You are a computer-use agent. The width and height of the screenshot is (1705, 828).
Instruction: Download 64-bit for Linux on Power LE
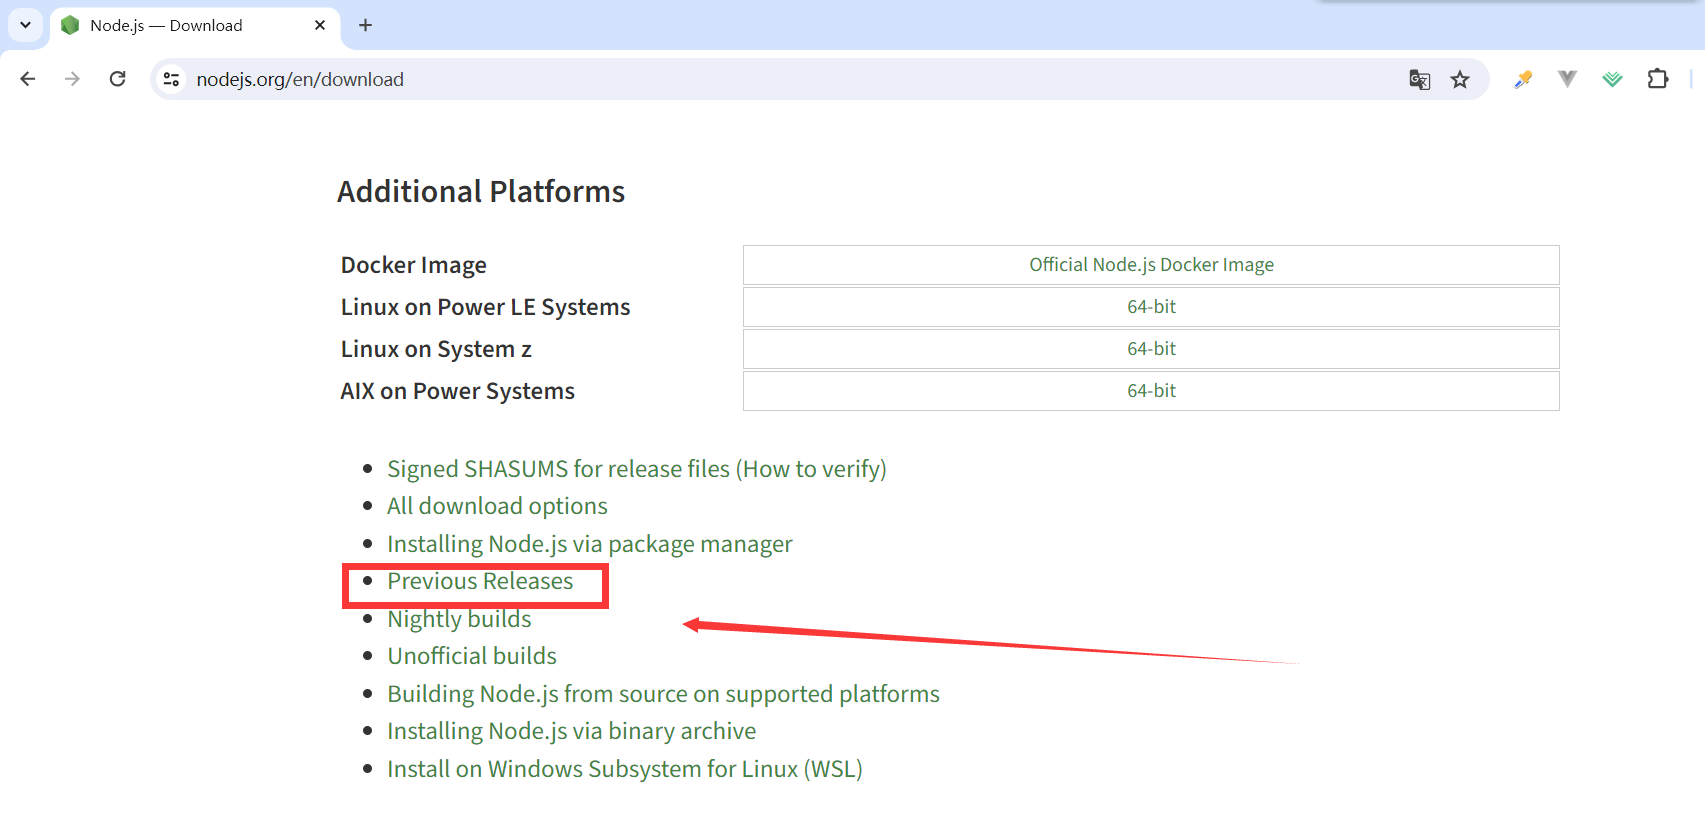pos(1151,307)
